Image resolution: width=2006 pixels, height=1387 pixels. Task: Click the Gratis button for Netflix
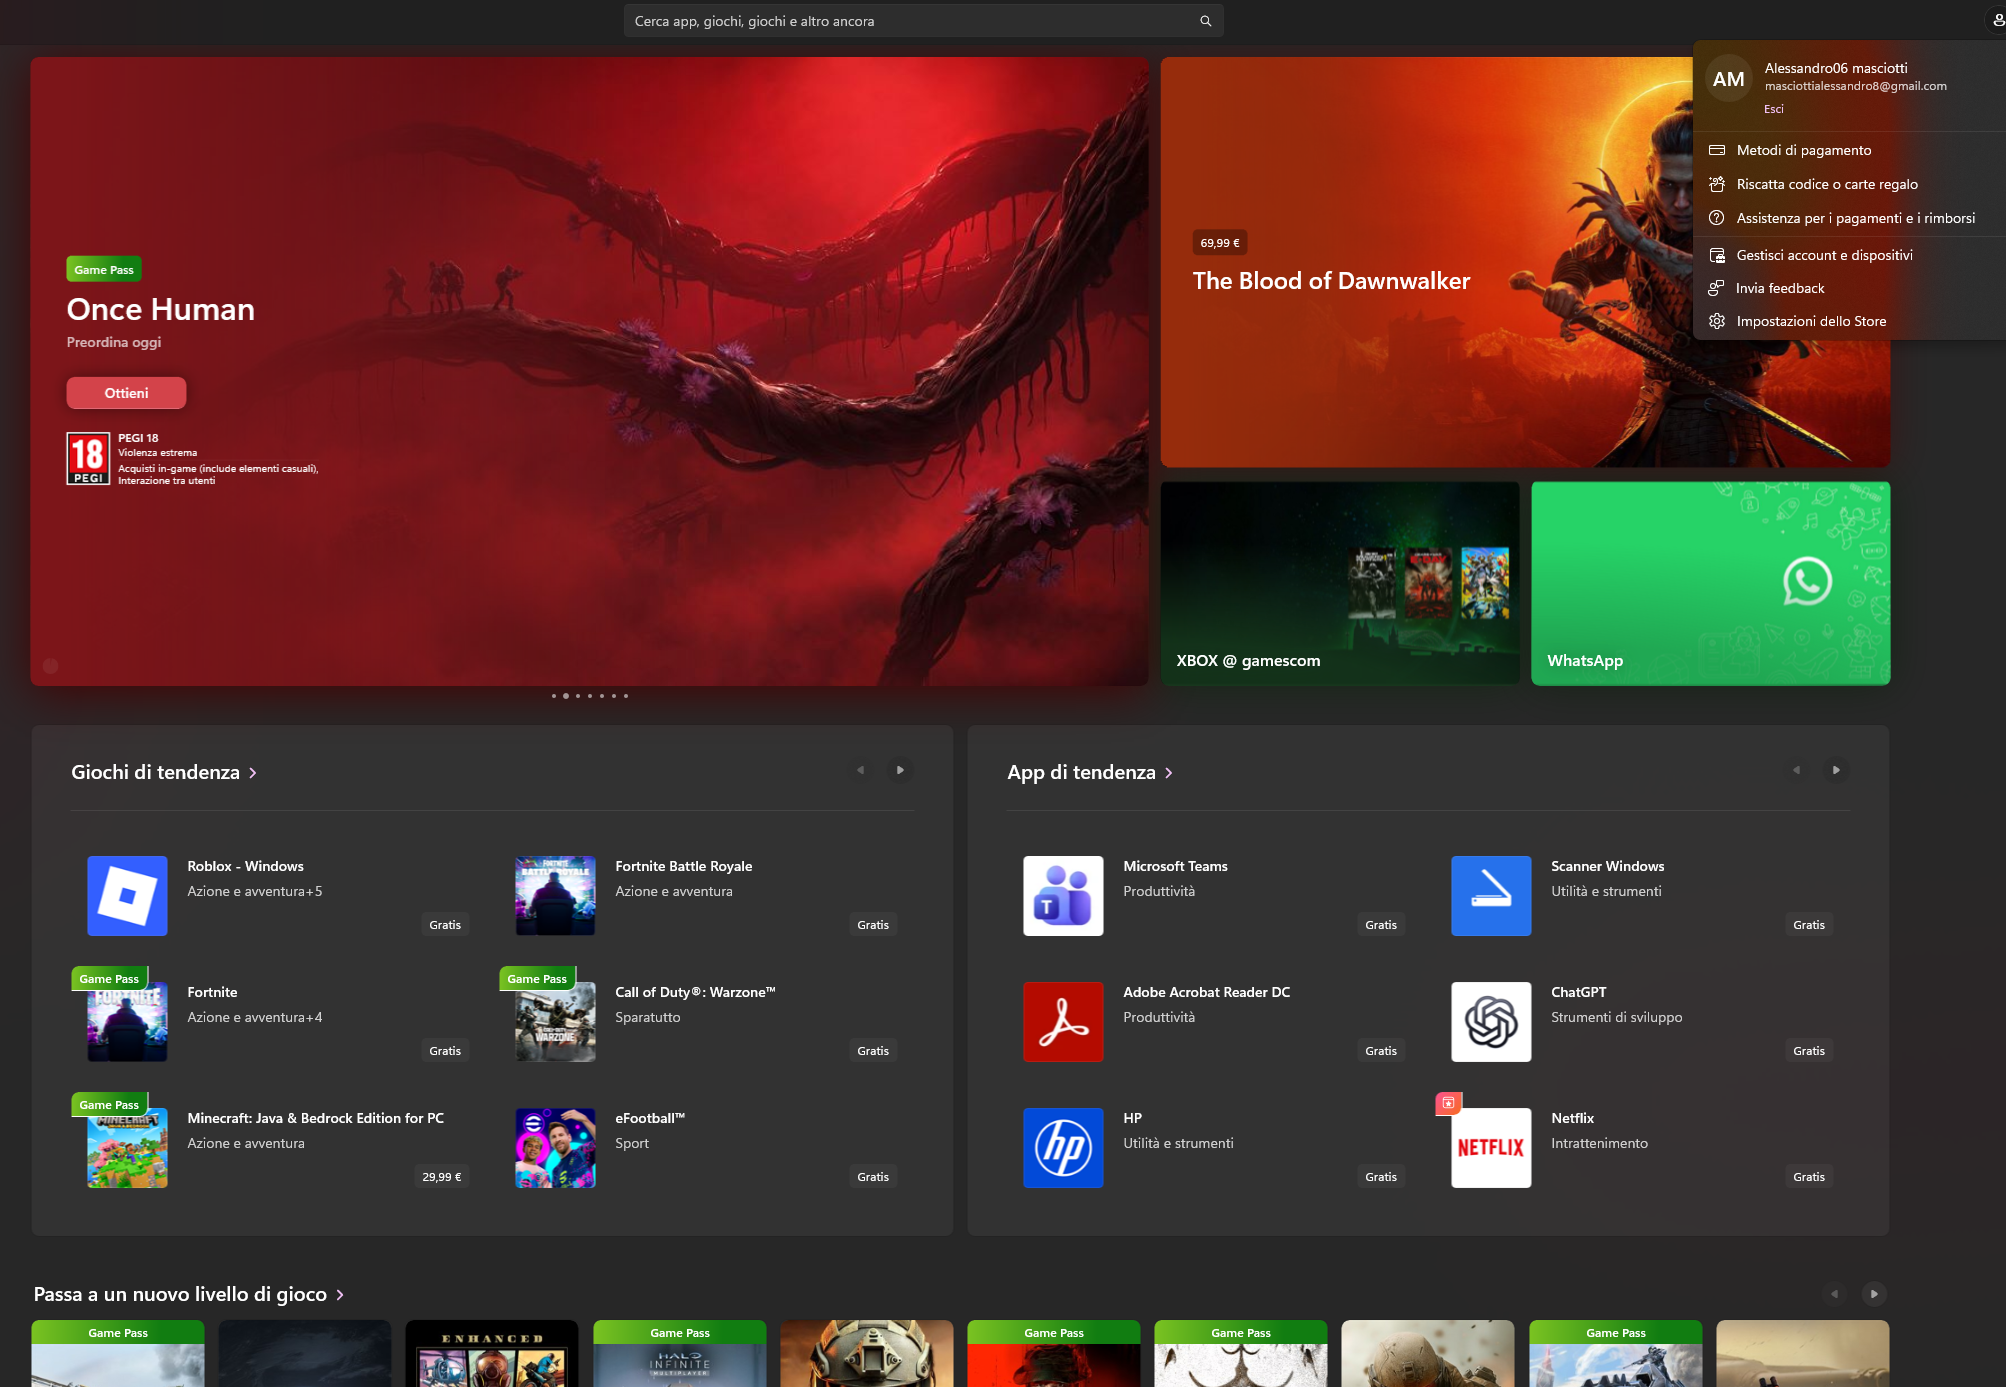tap(1808, 1177)
